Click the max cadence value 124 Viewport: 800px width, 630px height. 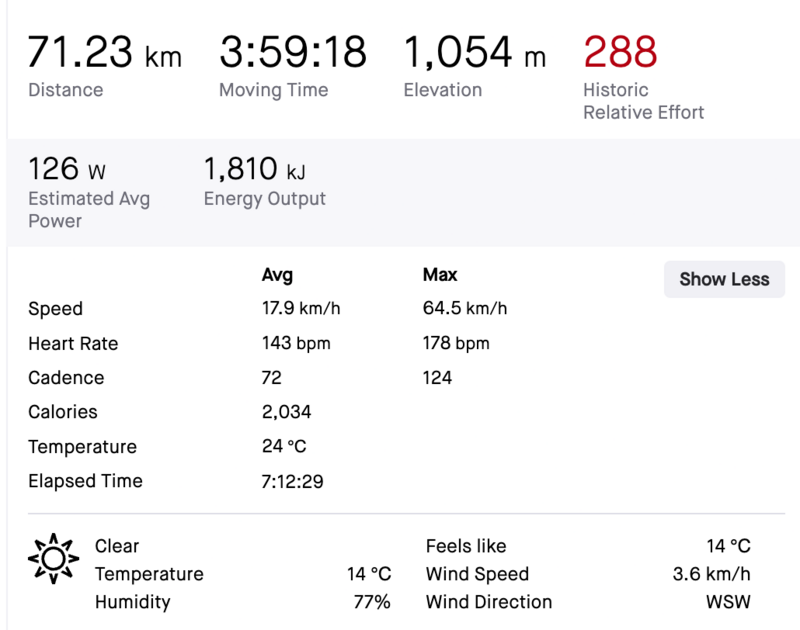[437, 378]
